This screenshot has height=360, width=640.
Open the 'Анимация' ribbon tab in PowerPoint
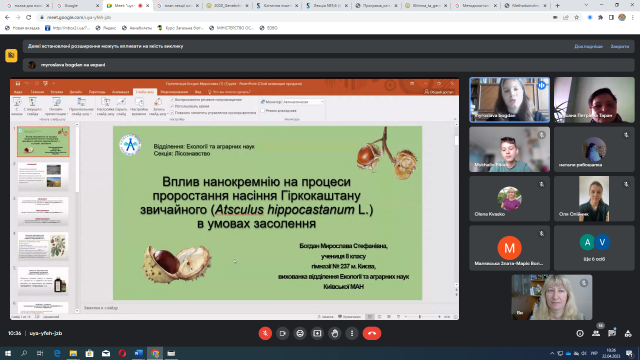pyautogui.click(x=120, y=92)
